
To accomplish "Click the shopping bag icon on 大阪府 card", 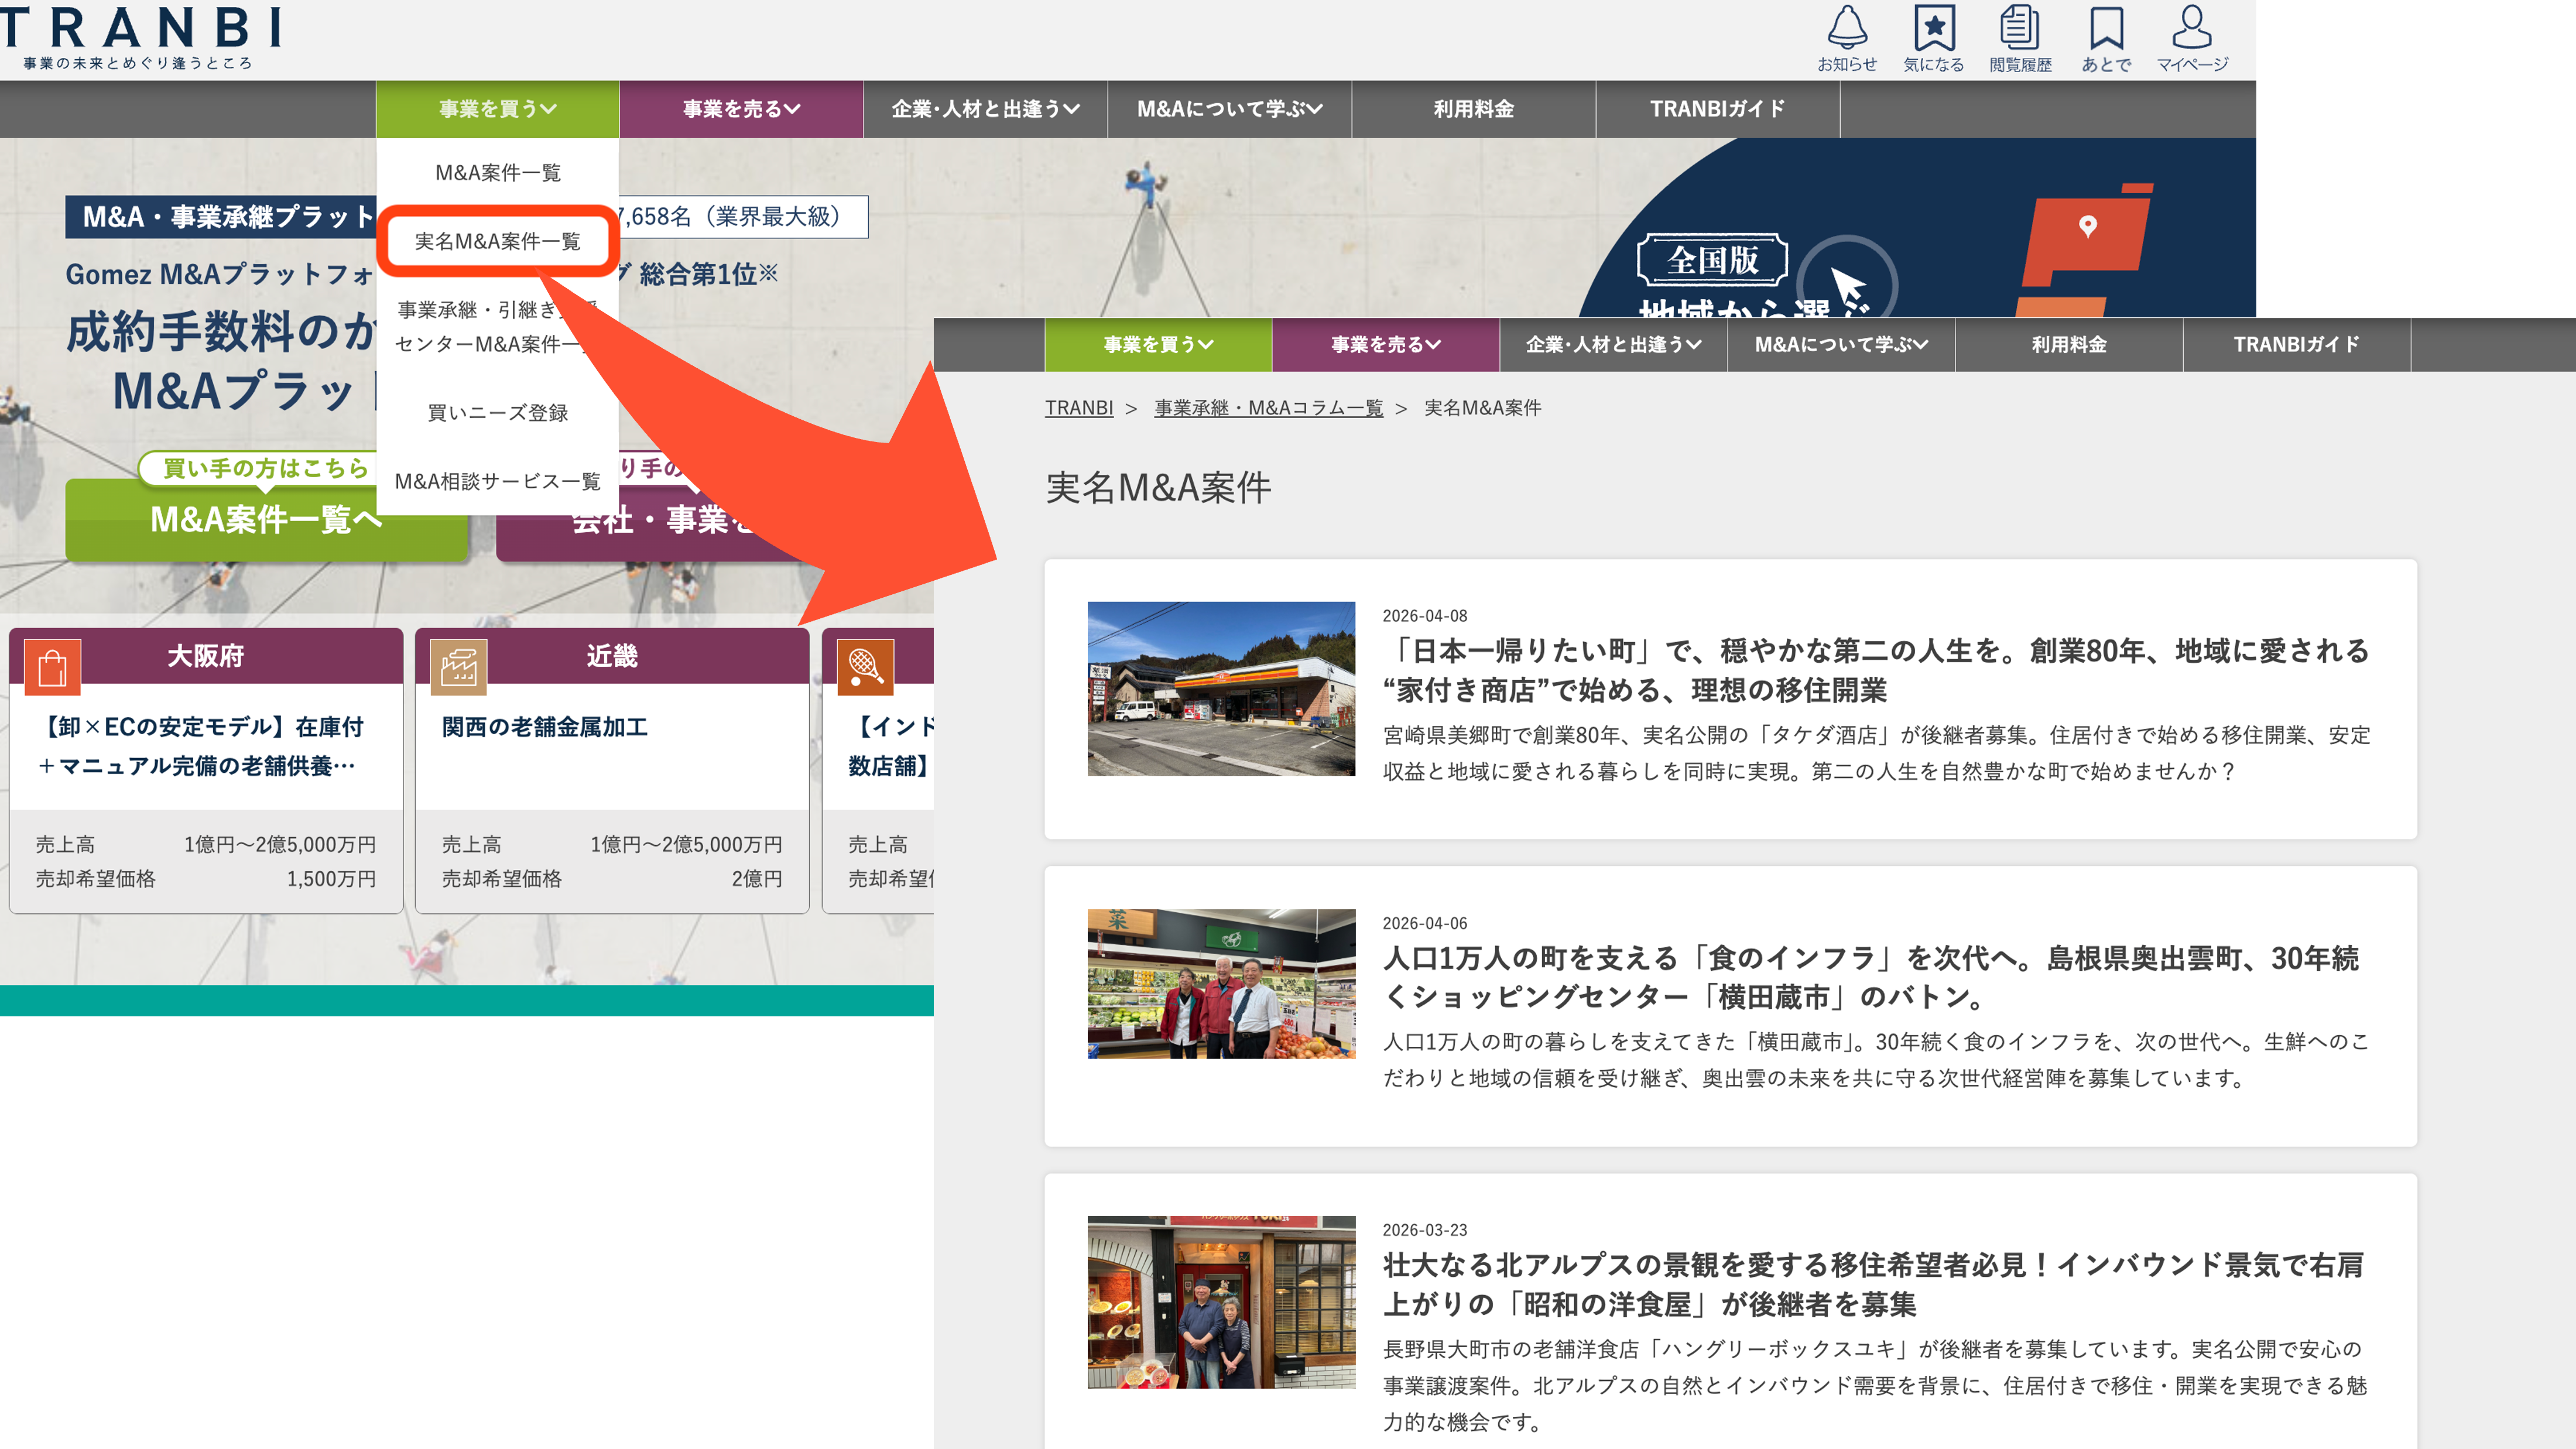I will point(52,667).
